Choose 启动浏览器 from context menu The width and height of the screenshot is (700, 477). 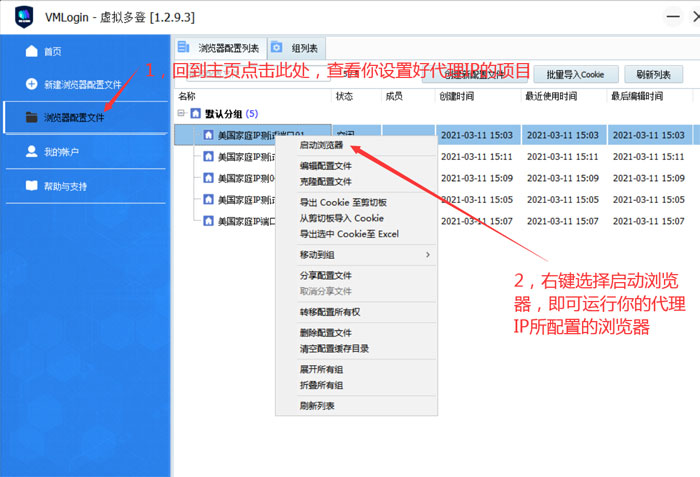click(x=321, y=145)
